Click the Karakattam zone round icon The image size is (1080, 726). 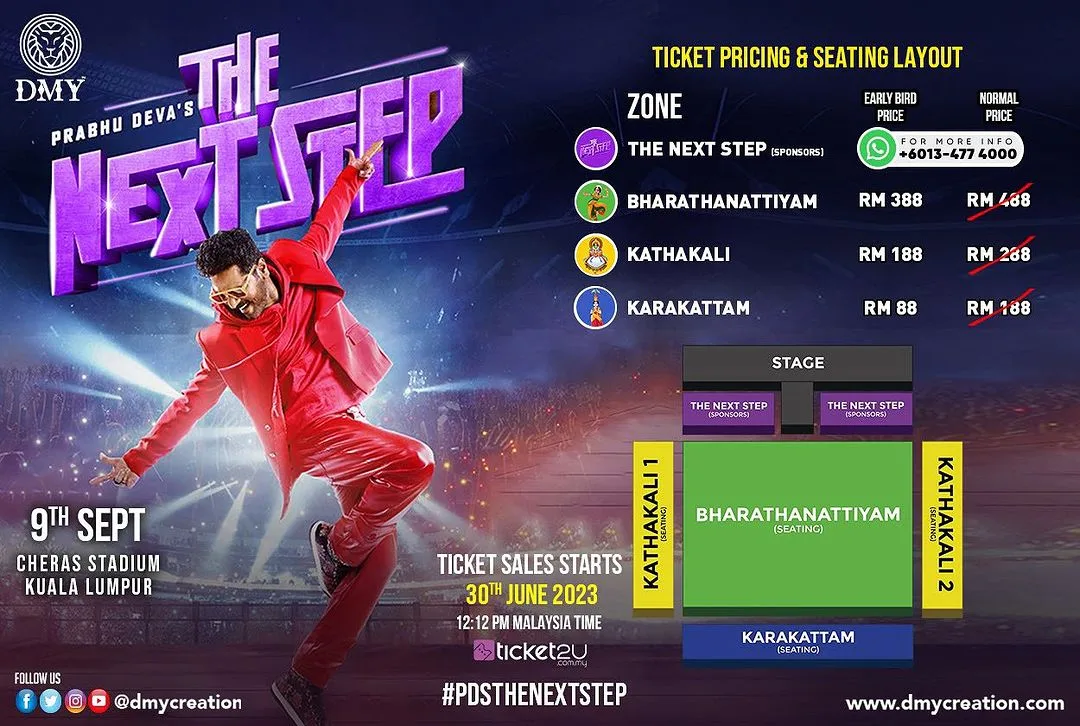[x=595, y=307]
